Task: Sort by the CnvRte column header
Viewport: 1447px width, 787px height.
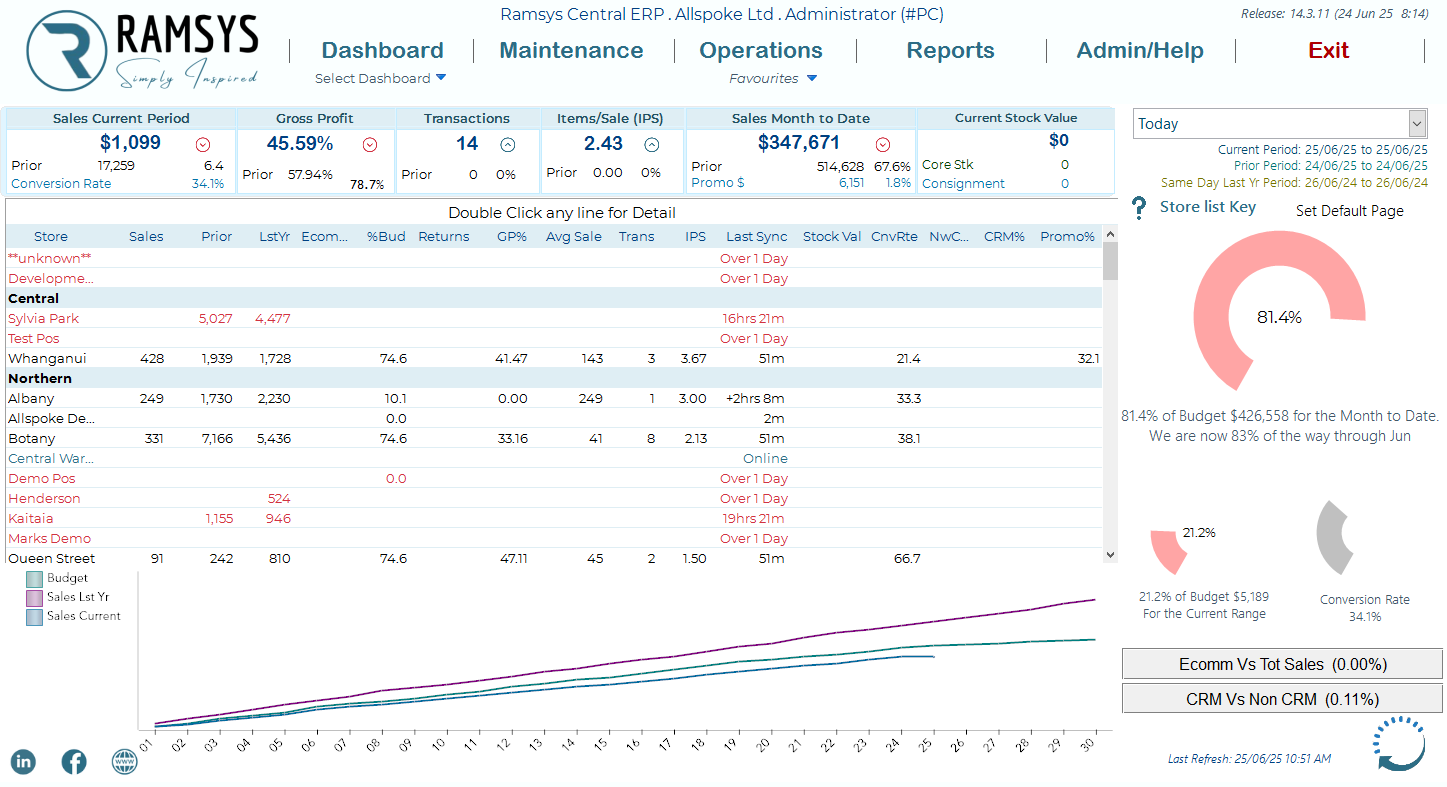Action: click(895, 237)
